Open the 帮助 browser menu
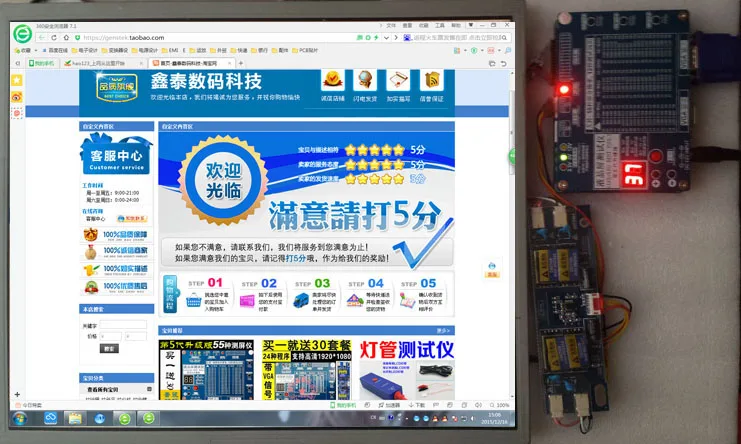Viewport: 741px width, 444px height. tap(456, 25)
